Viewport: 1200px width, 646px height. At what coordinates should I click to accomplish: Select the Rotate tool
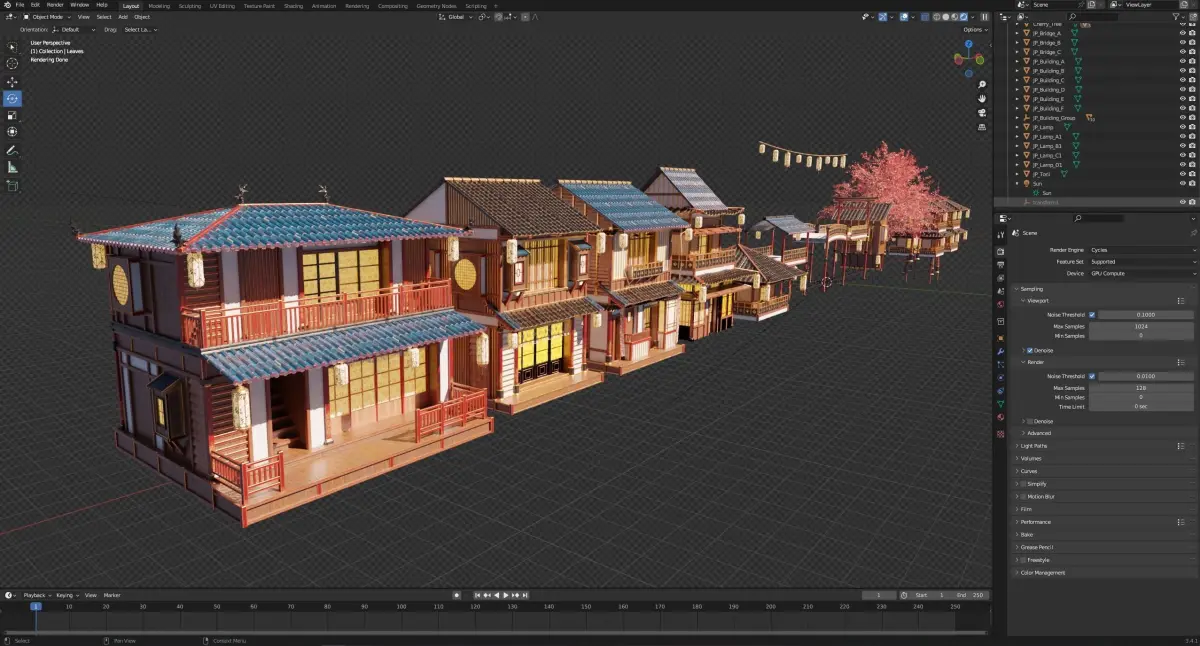click(x=12, y=98)
